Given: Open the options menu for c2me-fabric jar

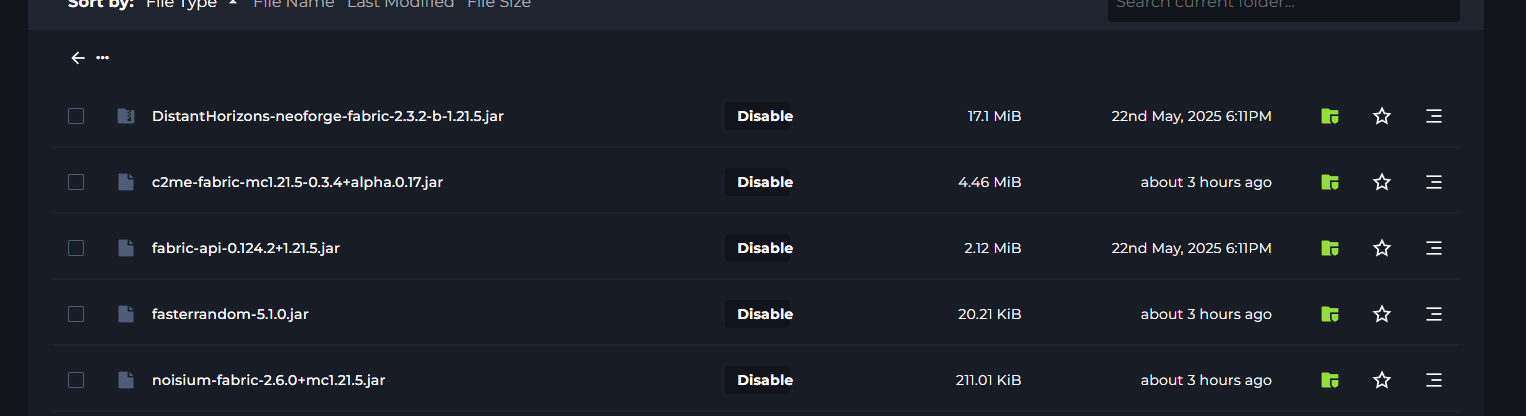Looking at the screenshot, I should tap(1433, 182).
